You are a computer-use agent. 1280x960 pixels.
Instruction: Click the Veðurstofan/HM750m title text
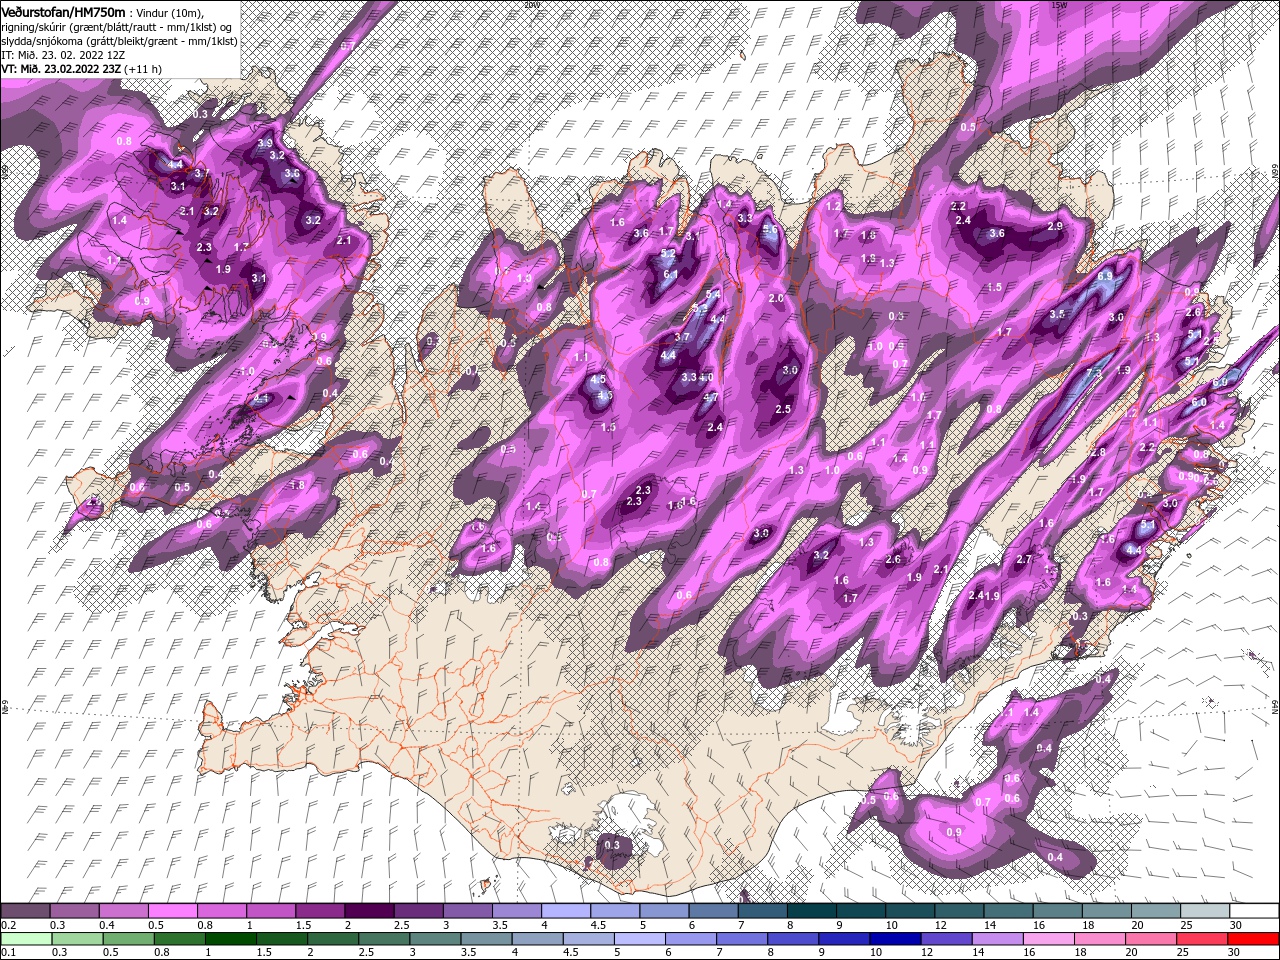click(x=63, y=11)
